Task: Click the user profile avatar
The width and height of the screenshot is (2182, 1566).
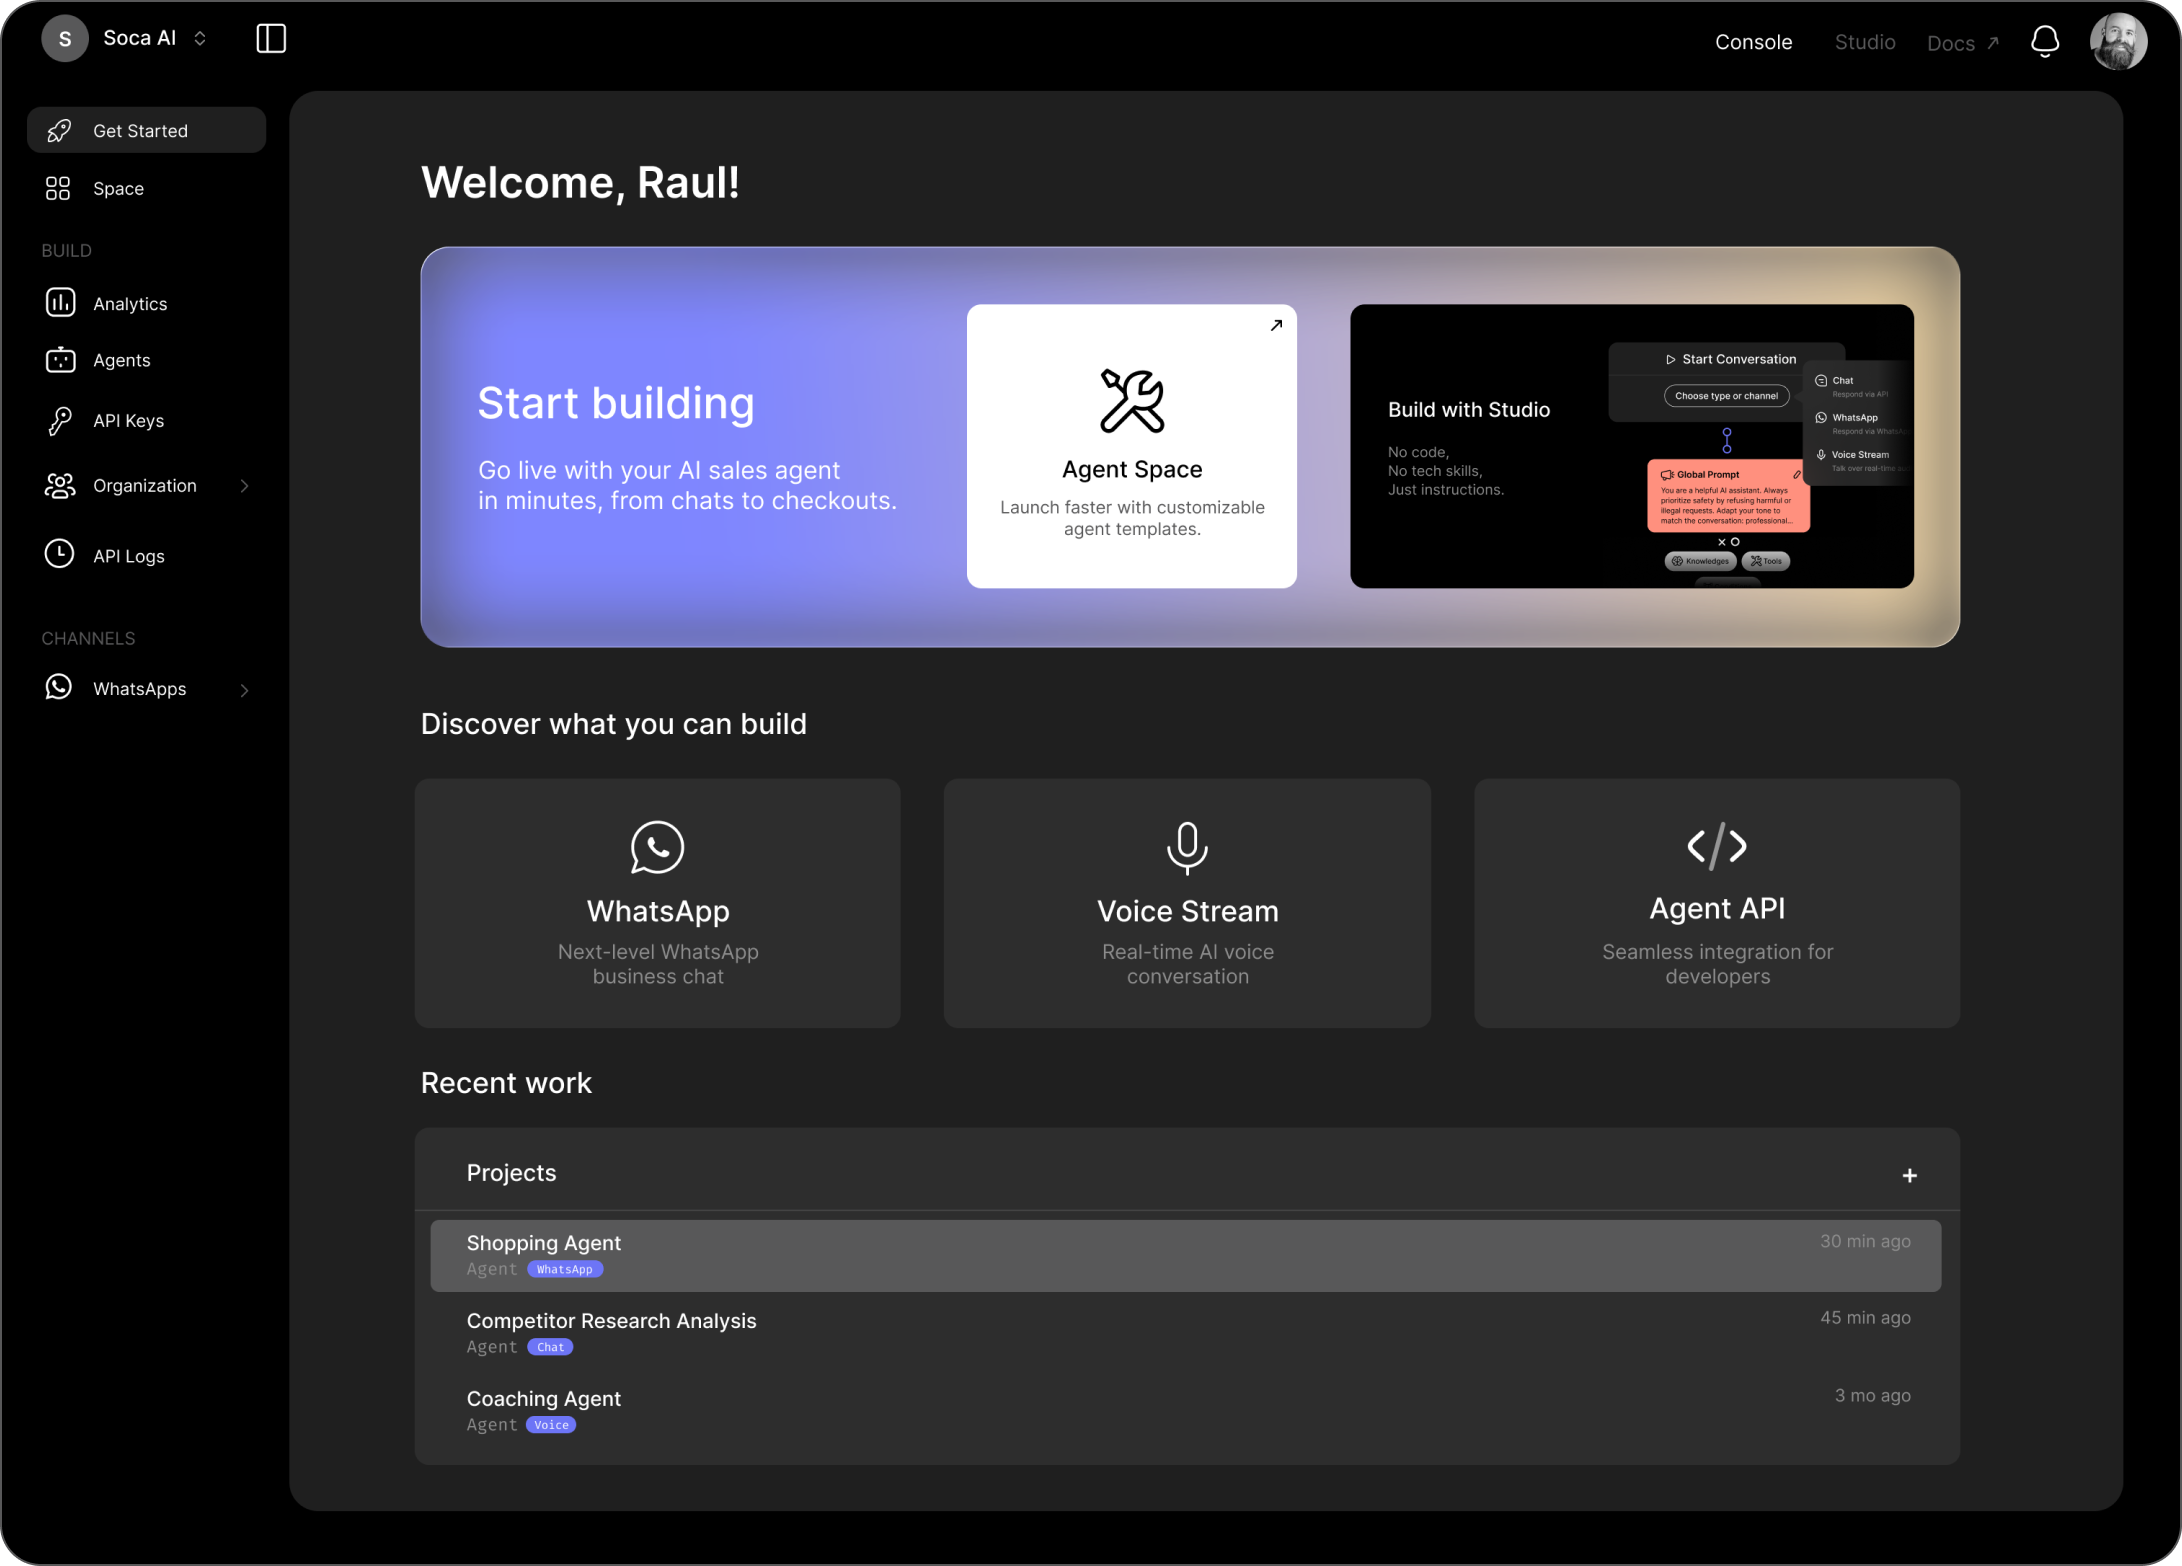Action: pyautogui.click(x=2117, y=41)
